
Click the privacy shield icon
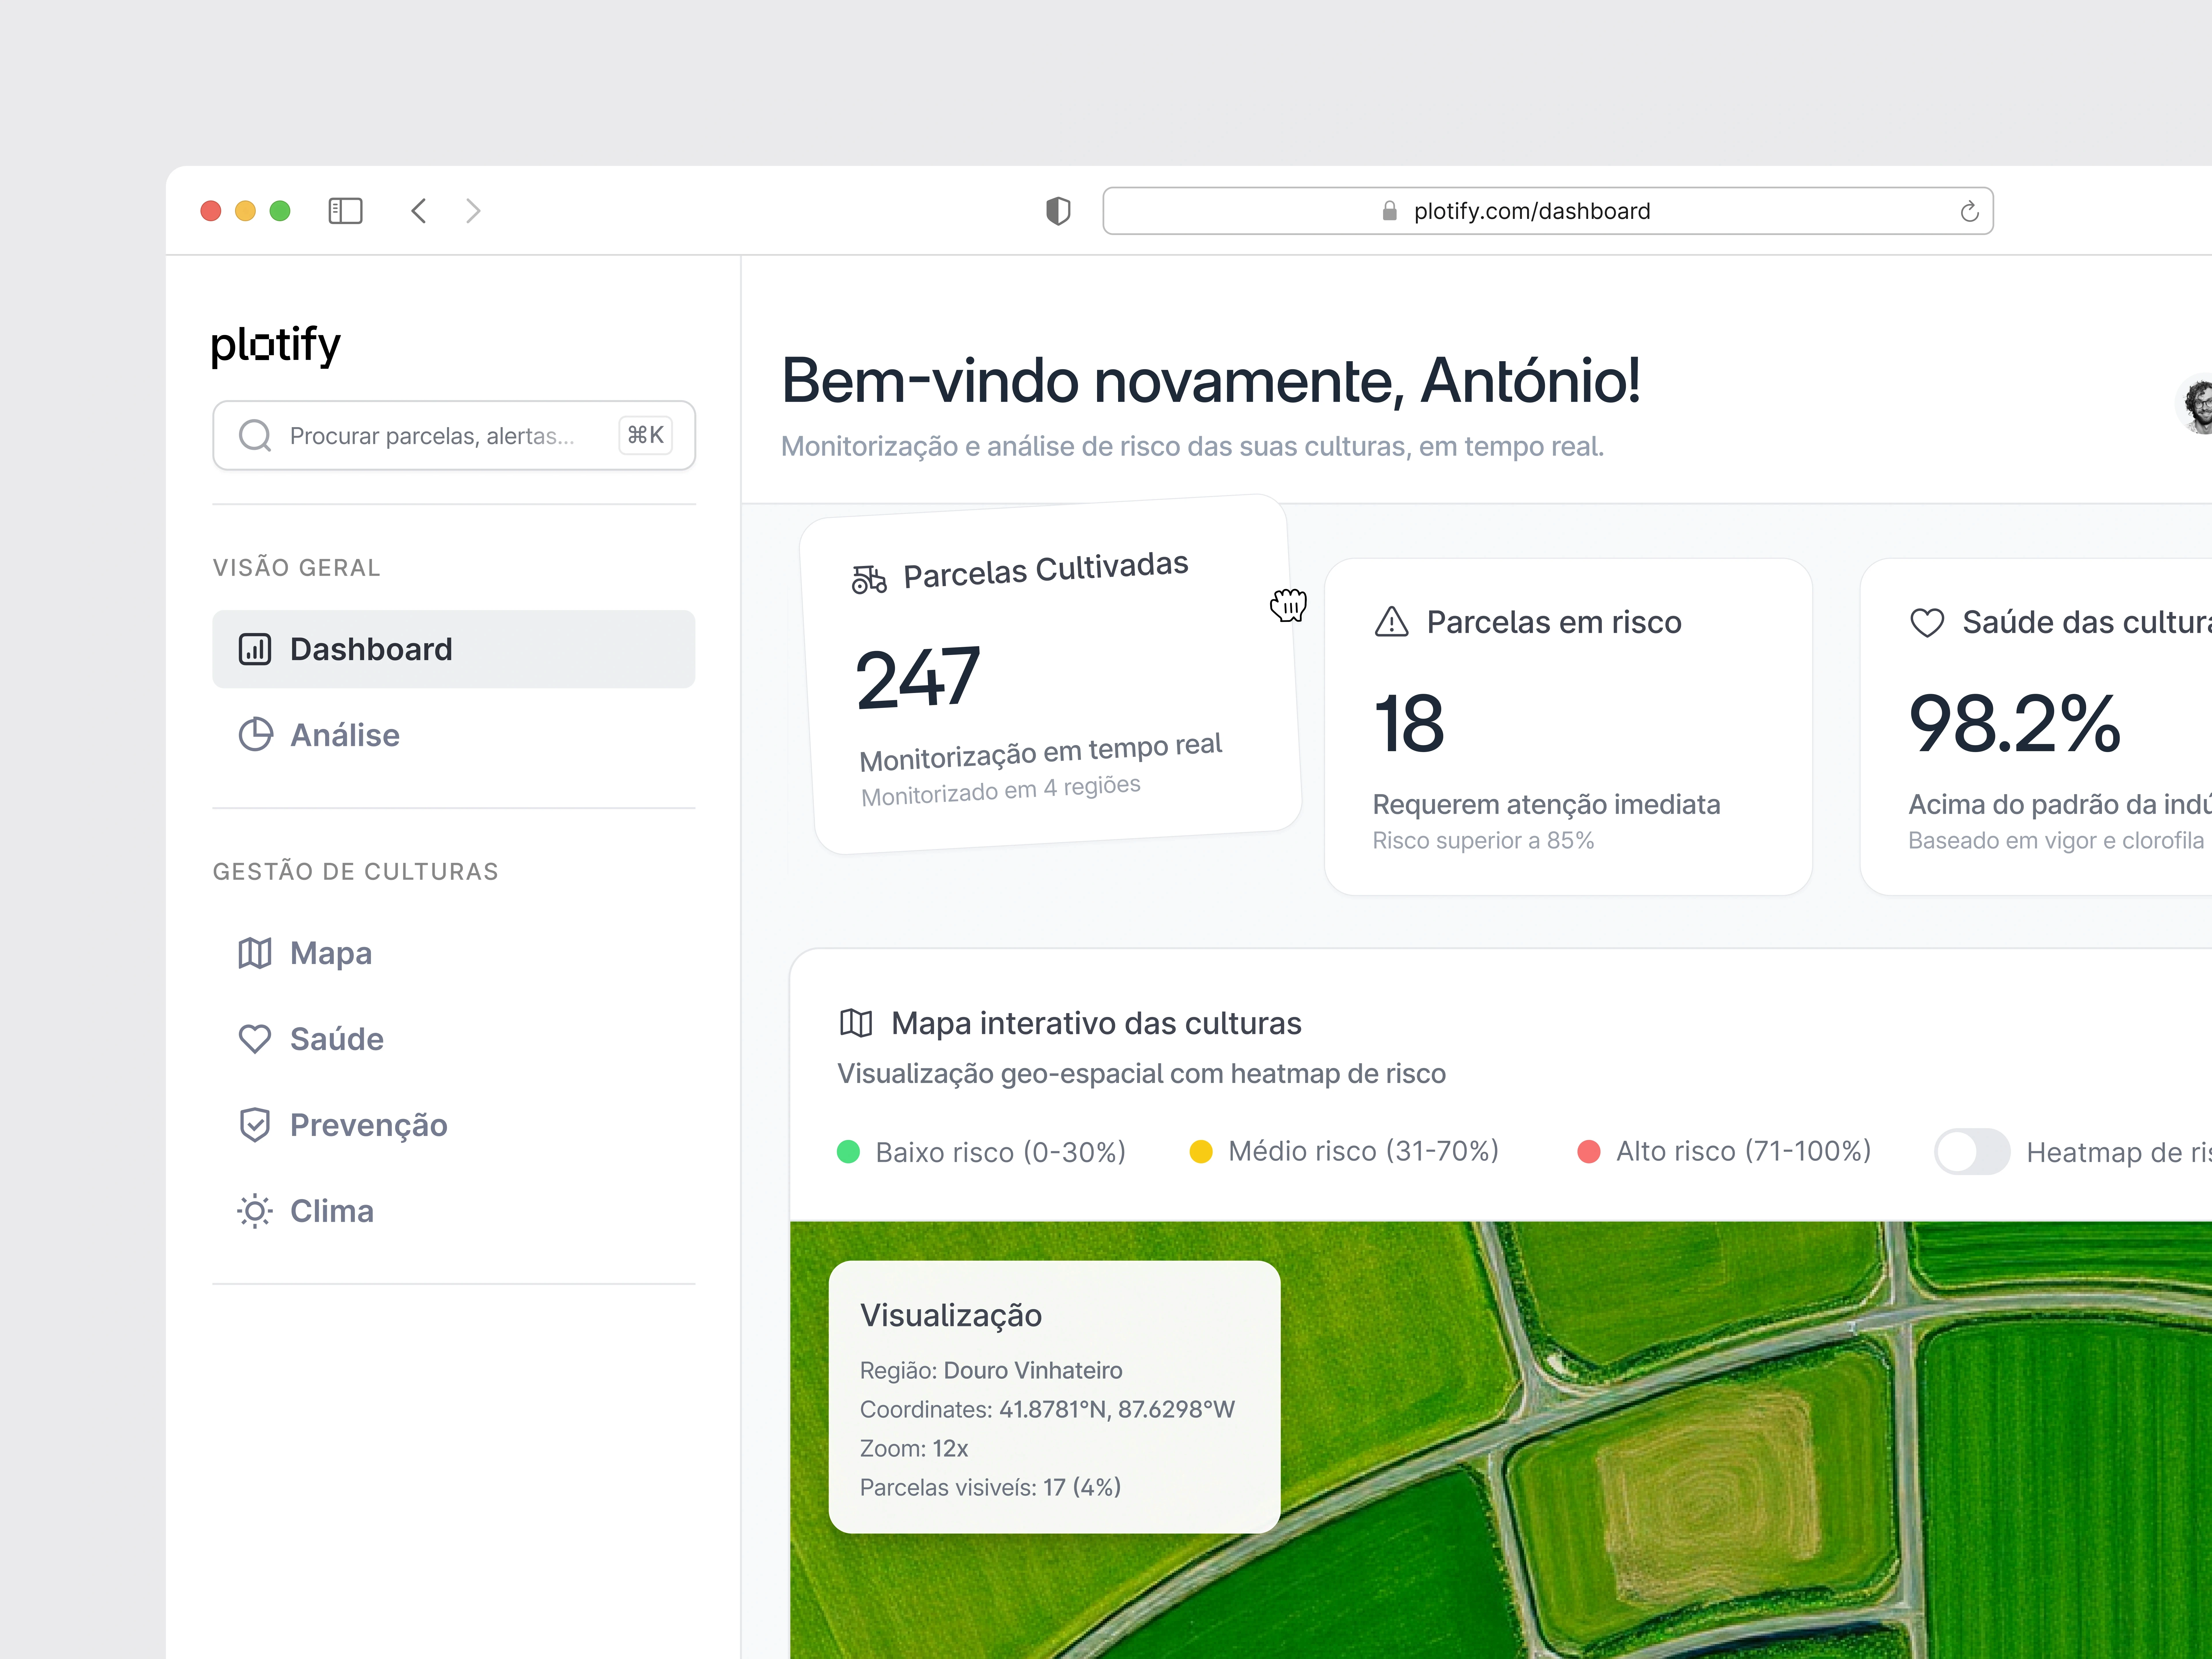1058,211
